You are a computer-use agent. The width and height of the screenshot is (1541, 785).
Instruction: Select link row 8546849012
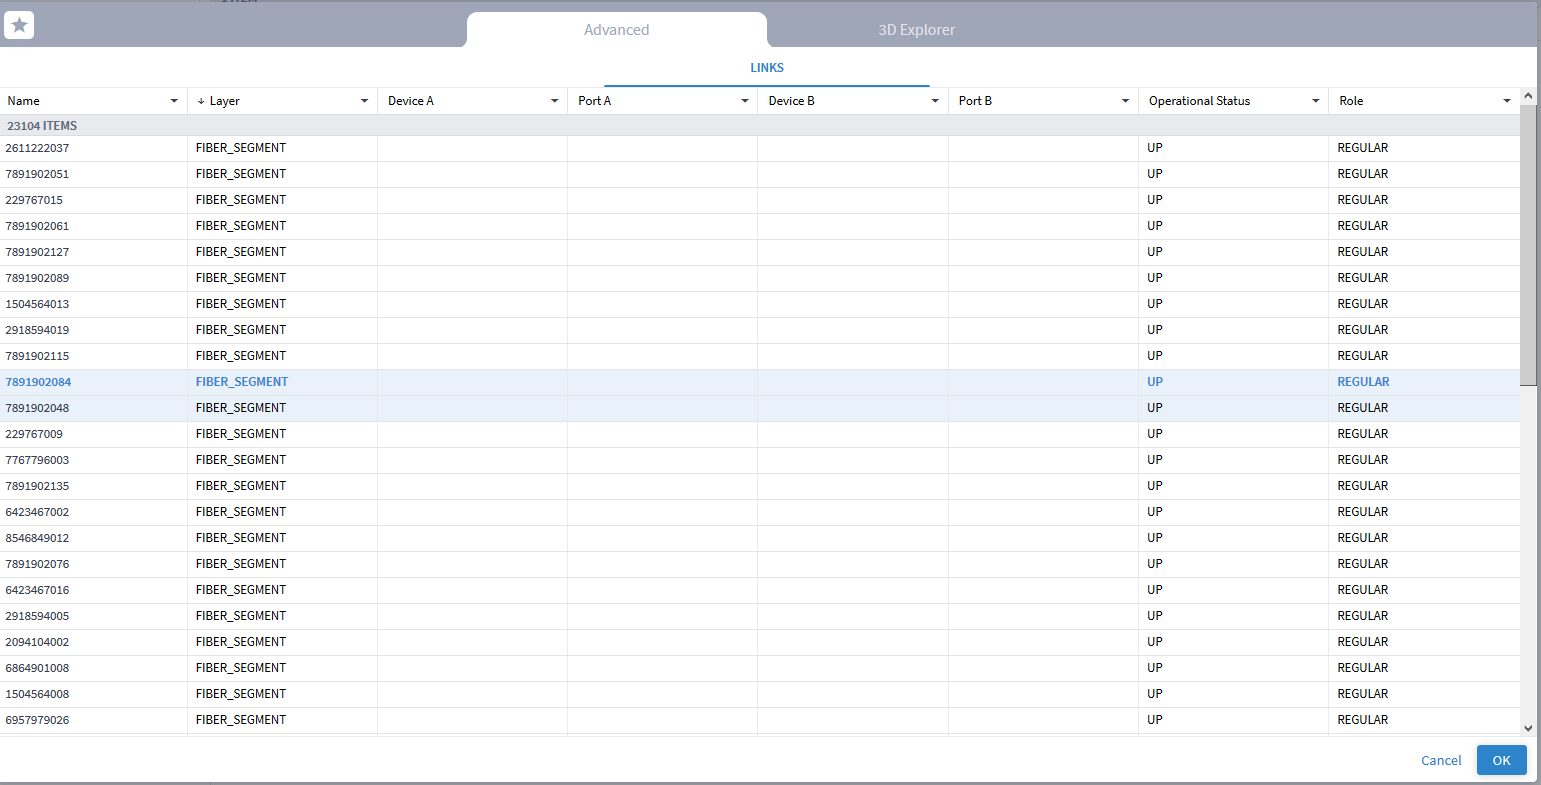760,538
